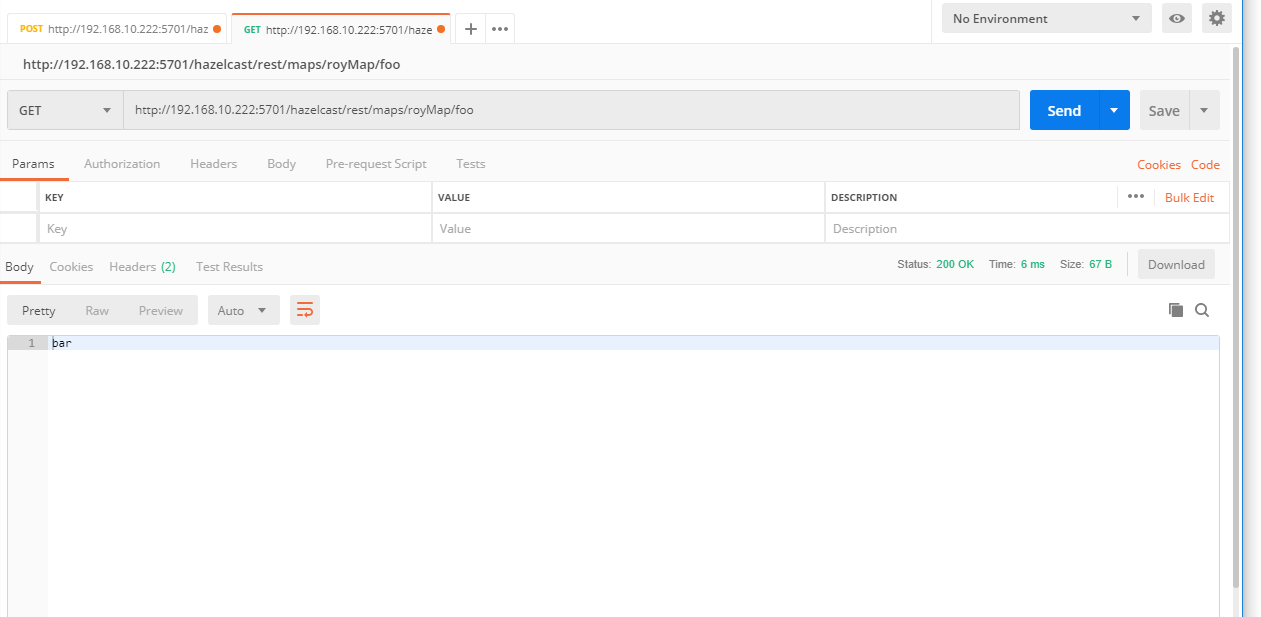
Task: Open the Bulk Edit link
Action: (x=1189, y=198)
